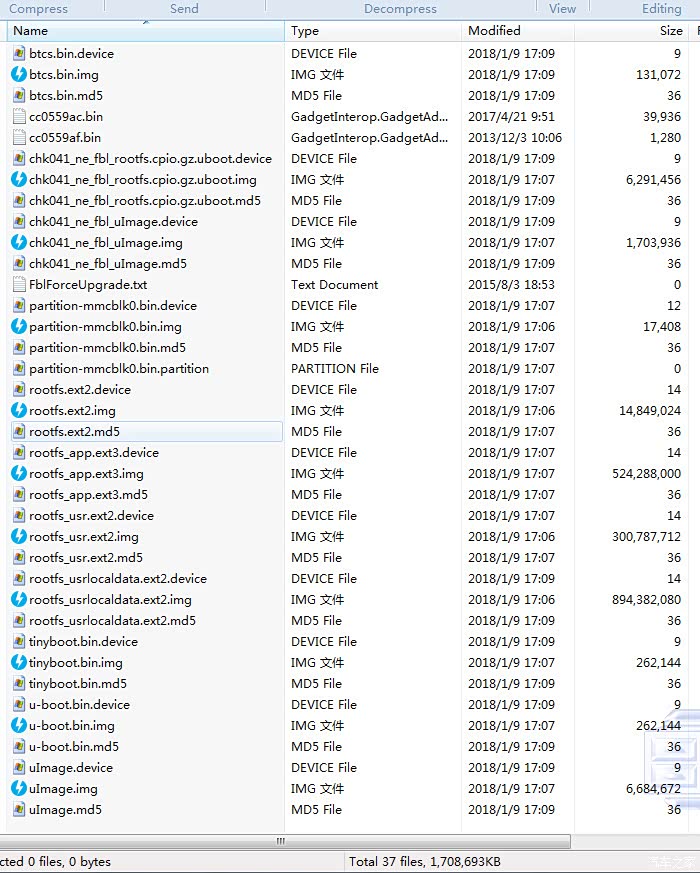Click the tinyboot.bin.md5 file icon
This screenshot has height=873, width=700.
point(19,683)
